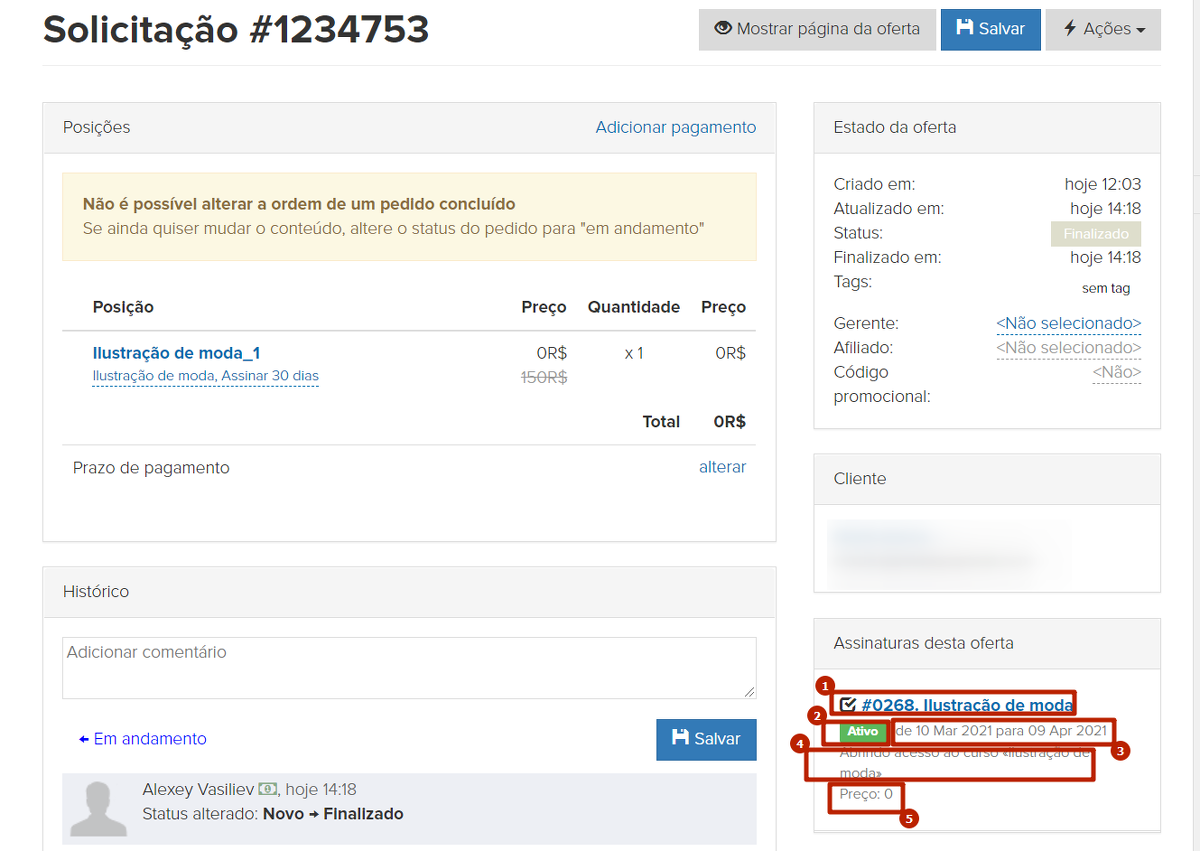
Task: Edit the Código promocional value
Action: (x=1116, y=372)
